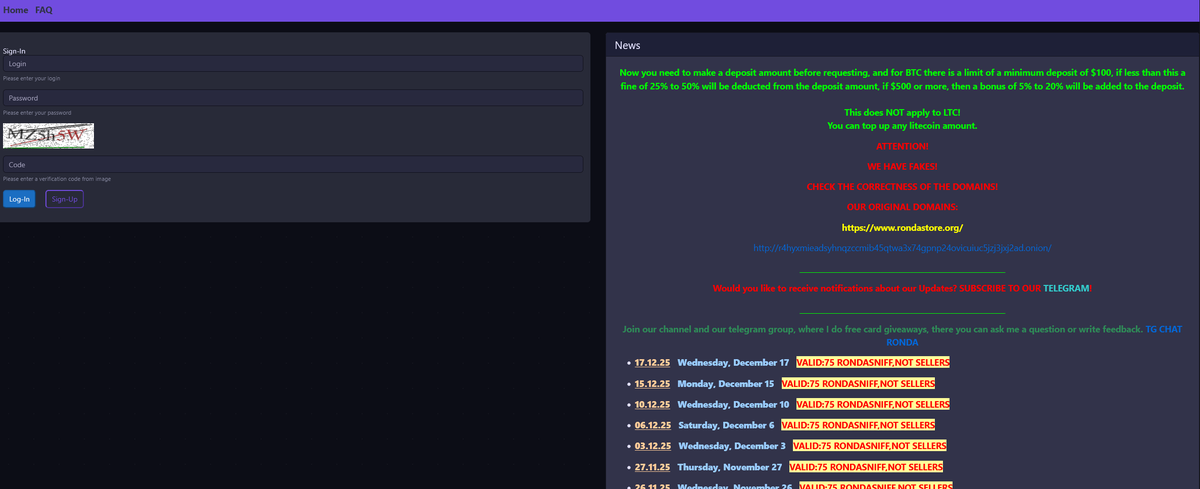
Task: Open the blue .onion domain link
Action: (x=902, y=248)
